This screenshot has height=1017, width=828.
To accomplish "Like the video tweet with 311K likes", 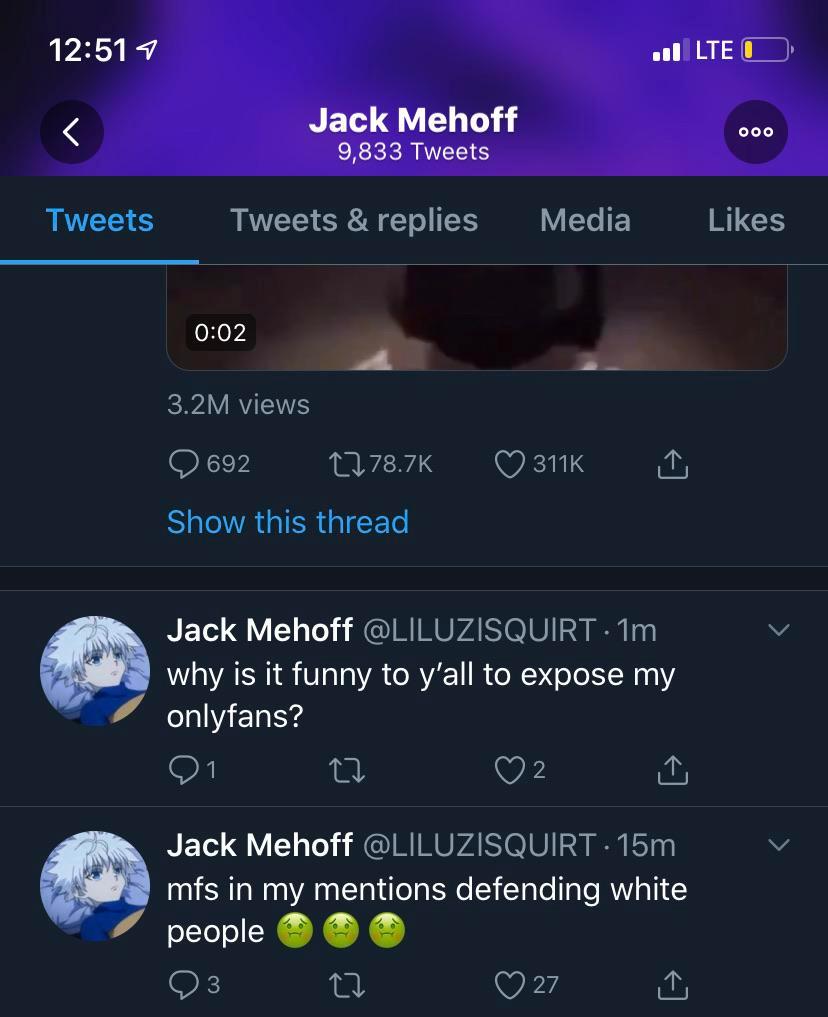I will (x=510, y=464).
